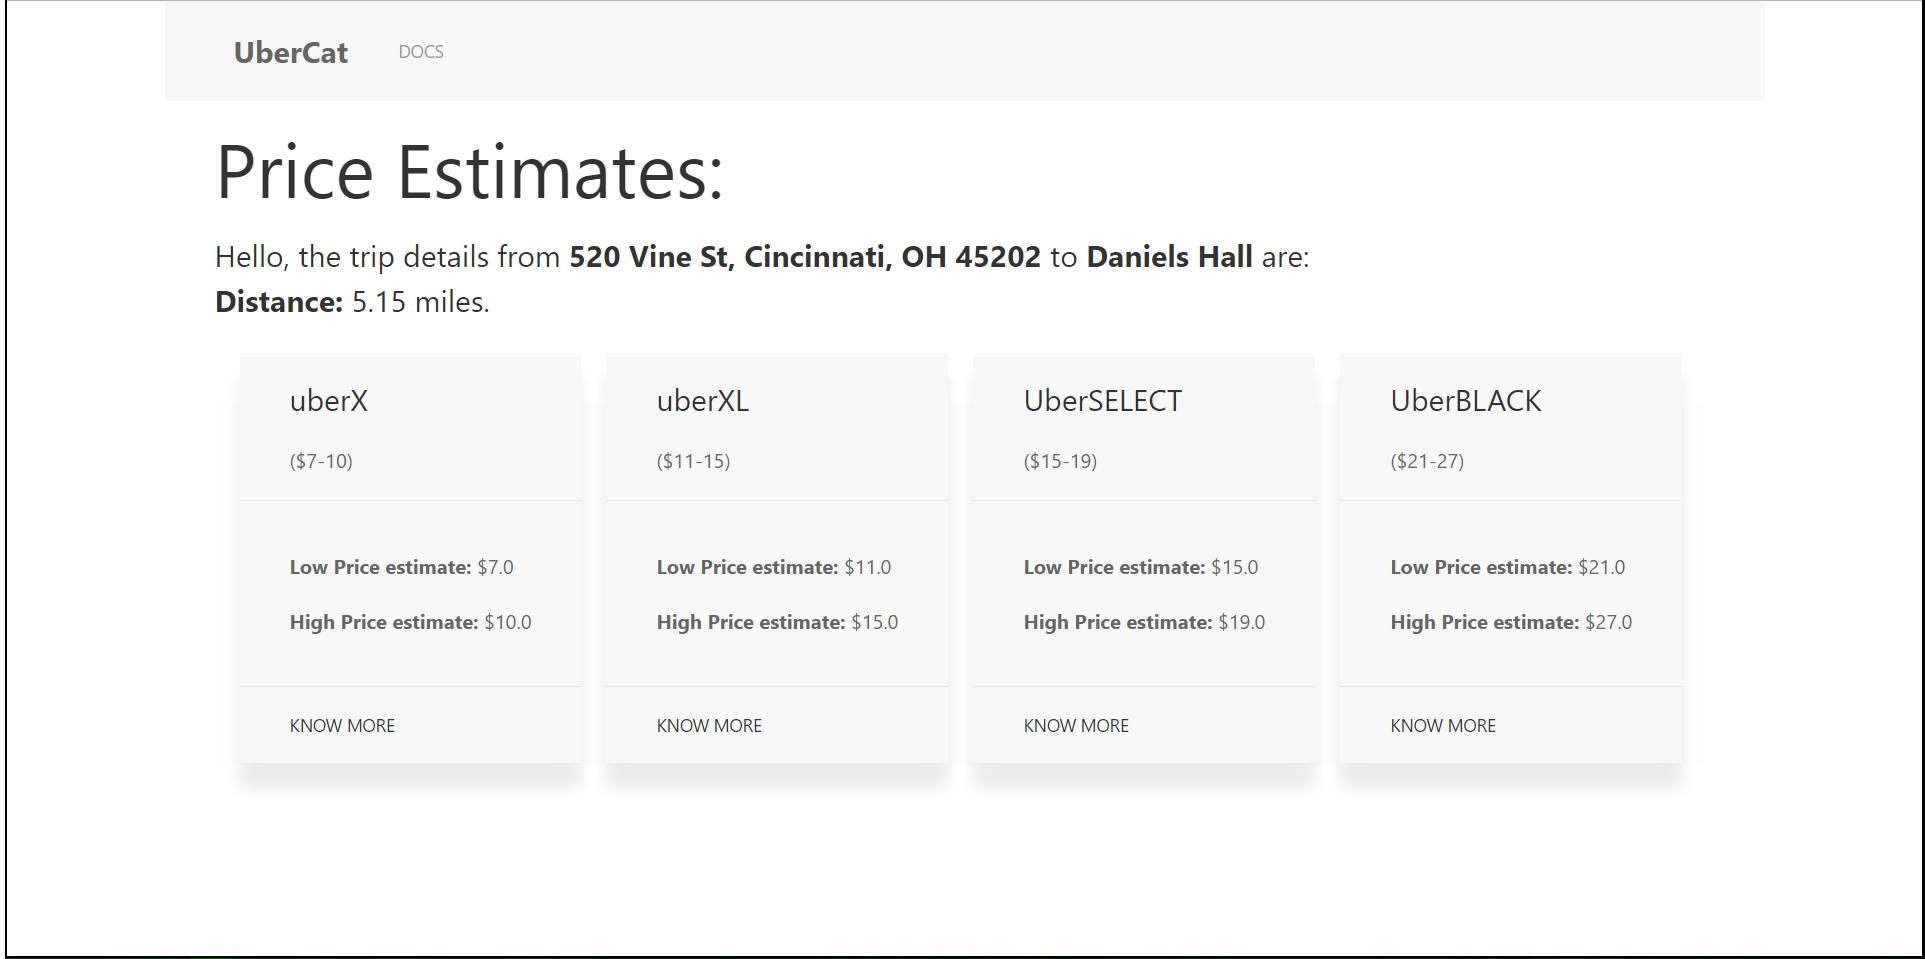This screenshot has width=1925, height=959.
Task: Click KNOW MORE on the UberSELECT card
Action: [x=1076, y=726]
